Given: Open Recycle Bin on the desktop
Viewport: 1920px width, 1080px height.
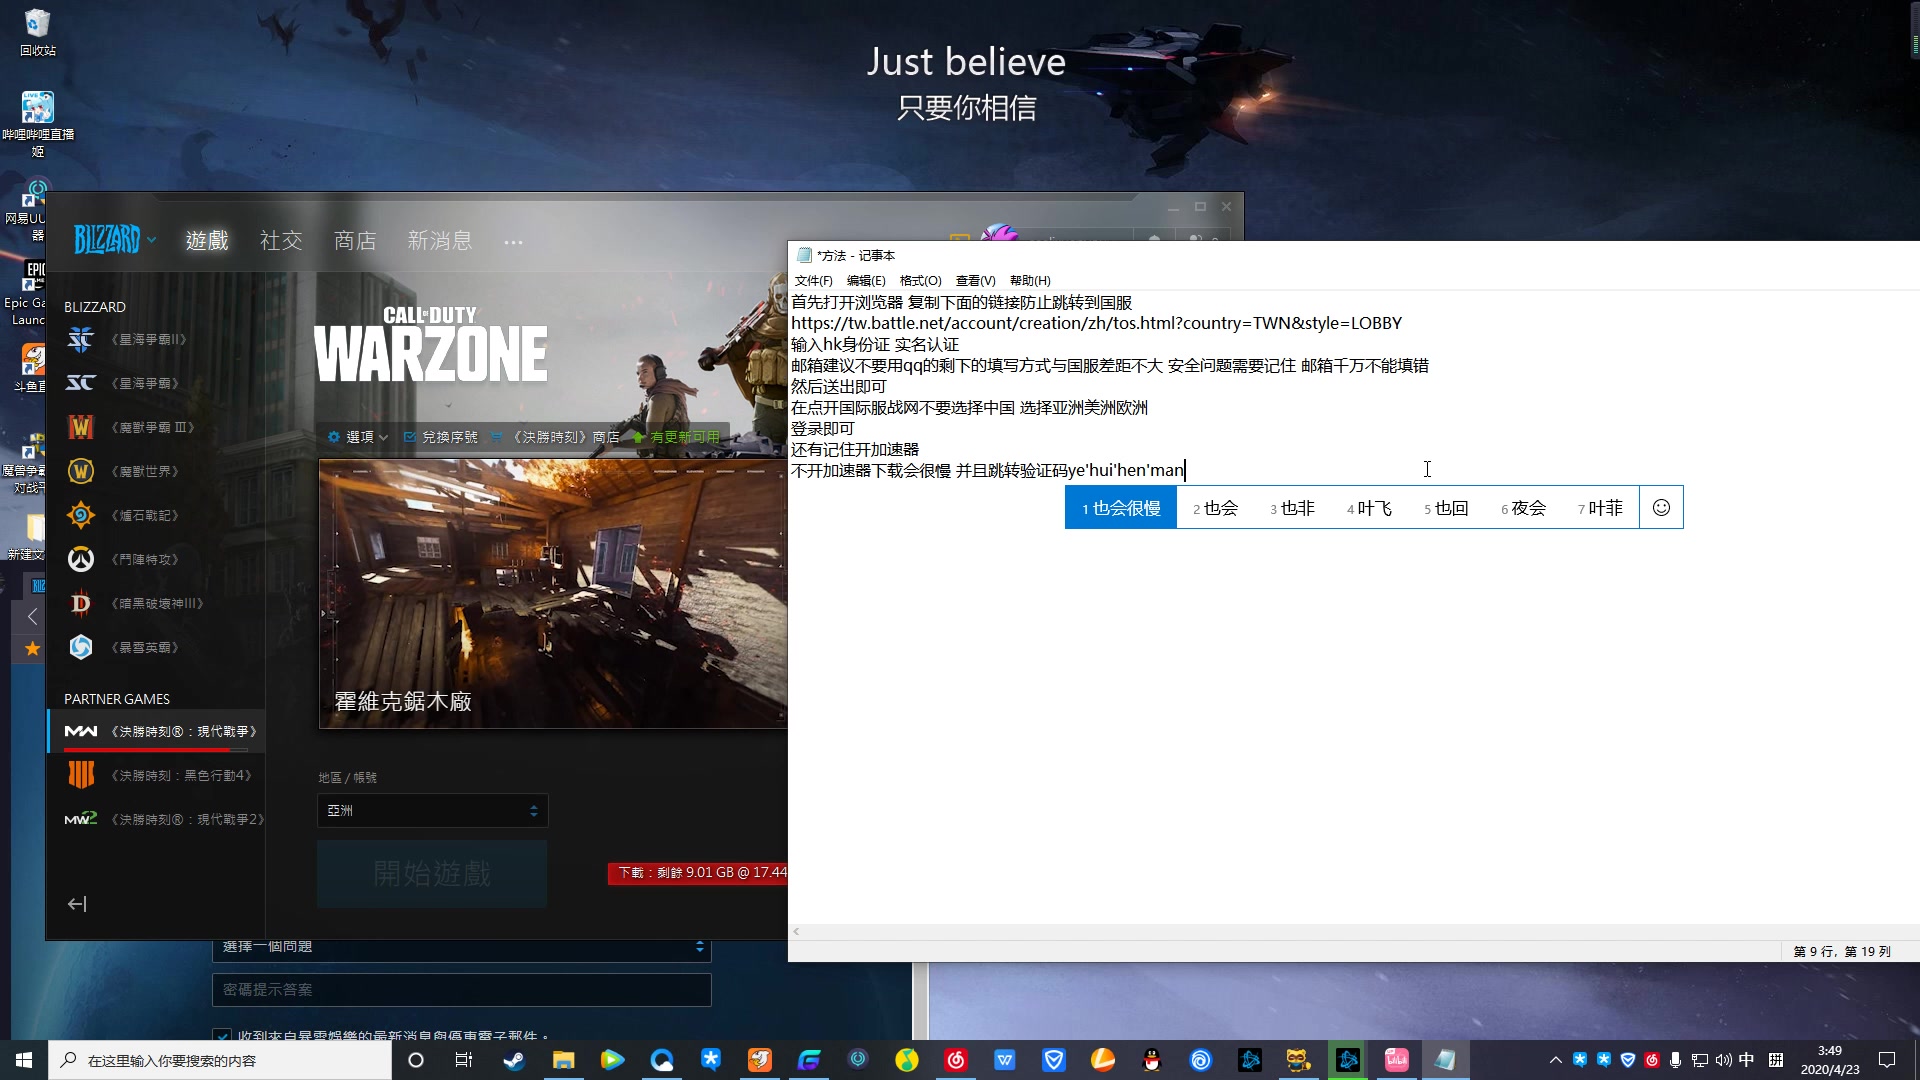Looking at the screenshot, I should 37,32.
